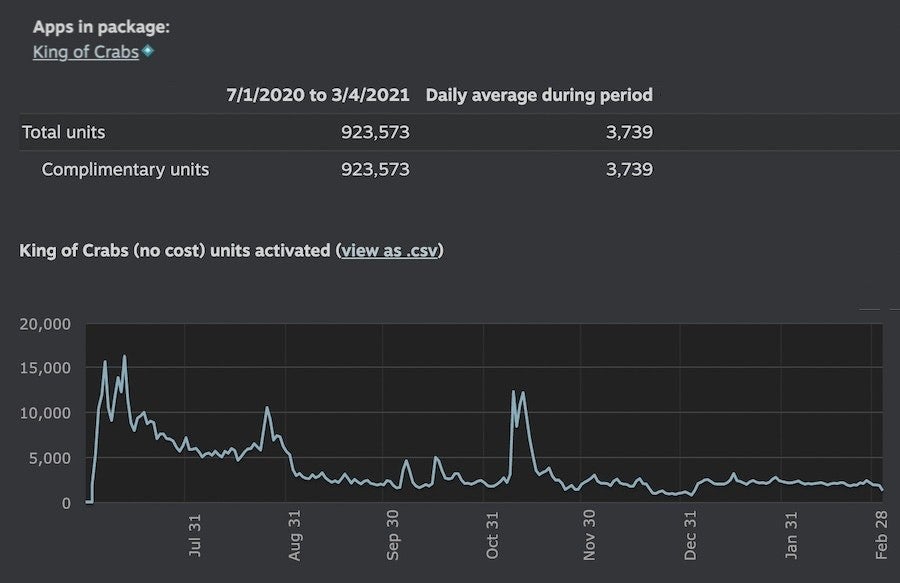Click the 7/1/2020 to 3/4/2021 column header
The width and height of the screenshot is (900, 583).
[318, 95]
